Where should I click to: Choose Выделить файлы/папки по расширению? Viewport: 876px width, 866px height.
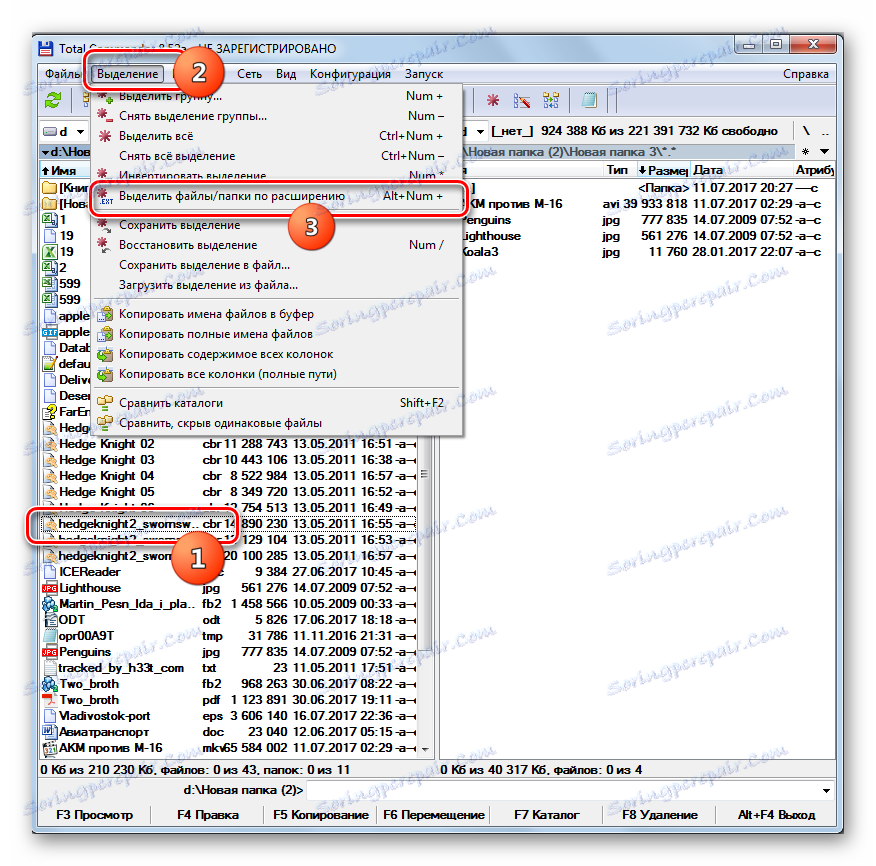point(277,197)
